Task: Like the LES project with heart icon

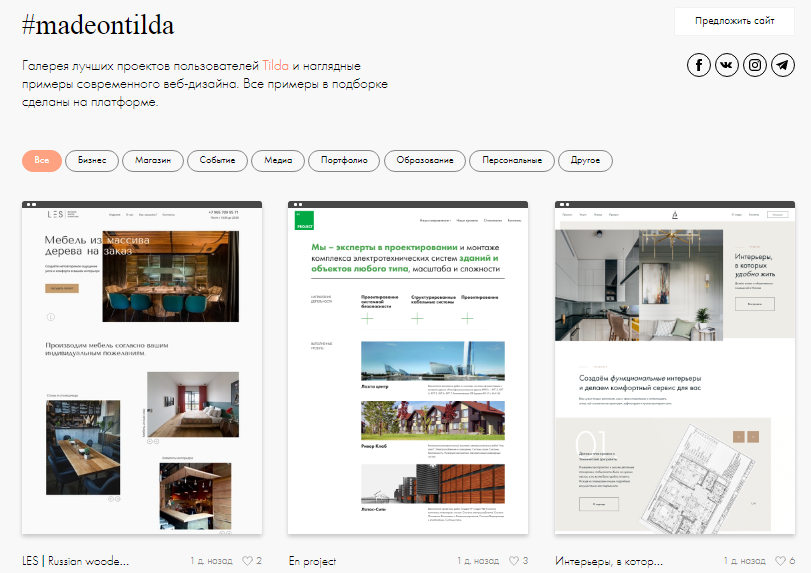Action: pos(248,561)
